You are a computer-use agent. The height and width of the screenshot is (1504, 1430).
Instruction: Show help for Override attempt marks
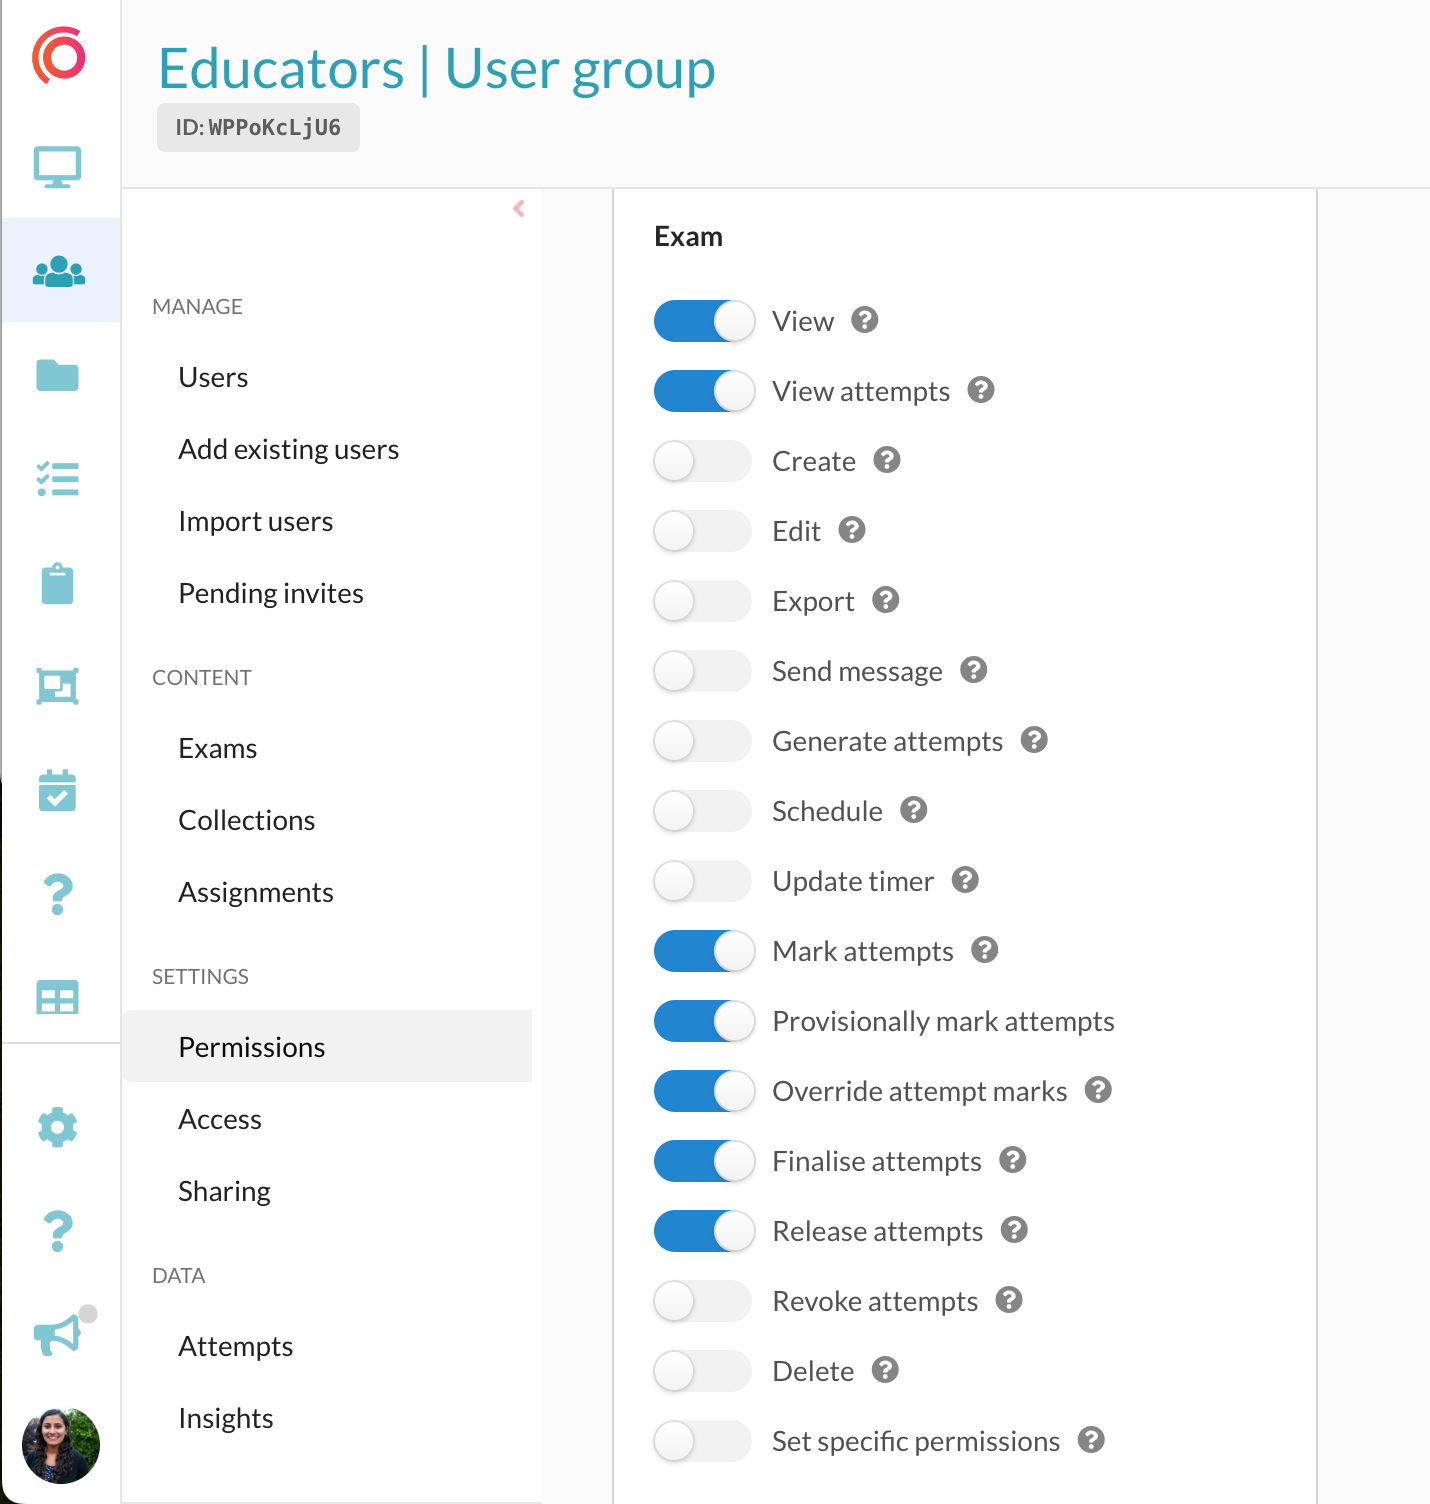tap(1099, 1090)
